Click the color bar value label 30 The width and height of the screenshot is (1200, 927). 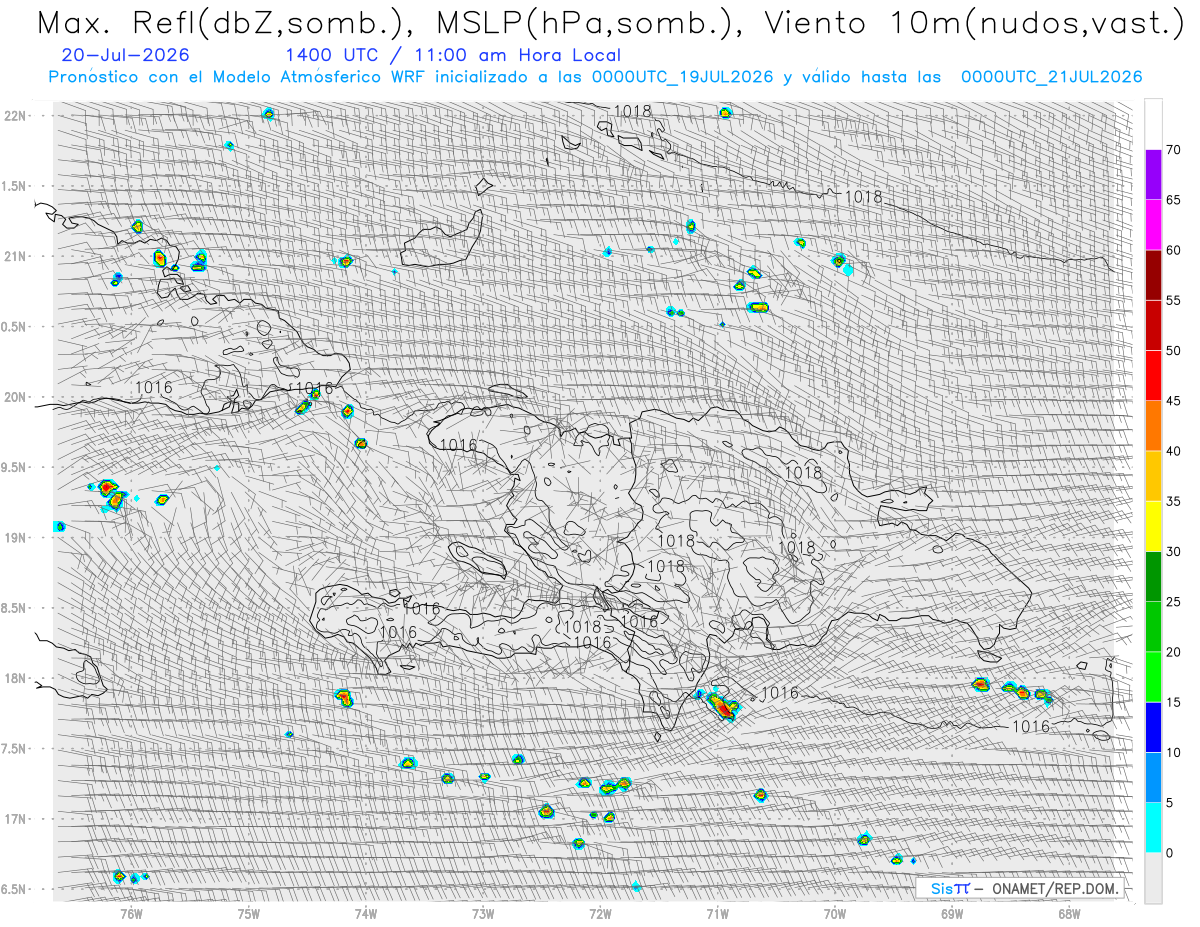click(1173, 551)
